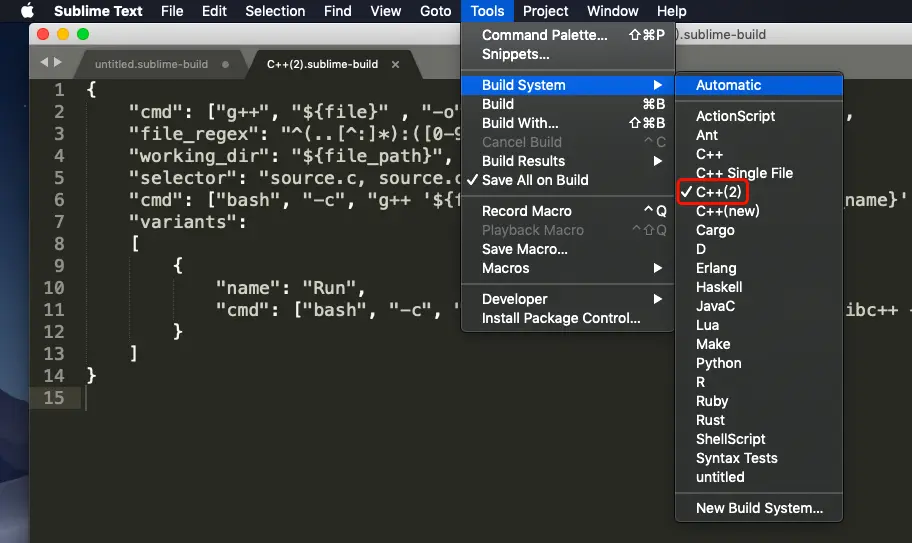Select C++(new) build system
The height and width of the screenshot is (543, 912).
click(x=759, y=211)
